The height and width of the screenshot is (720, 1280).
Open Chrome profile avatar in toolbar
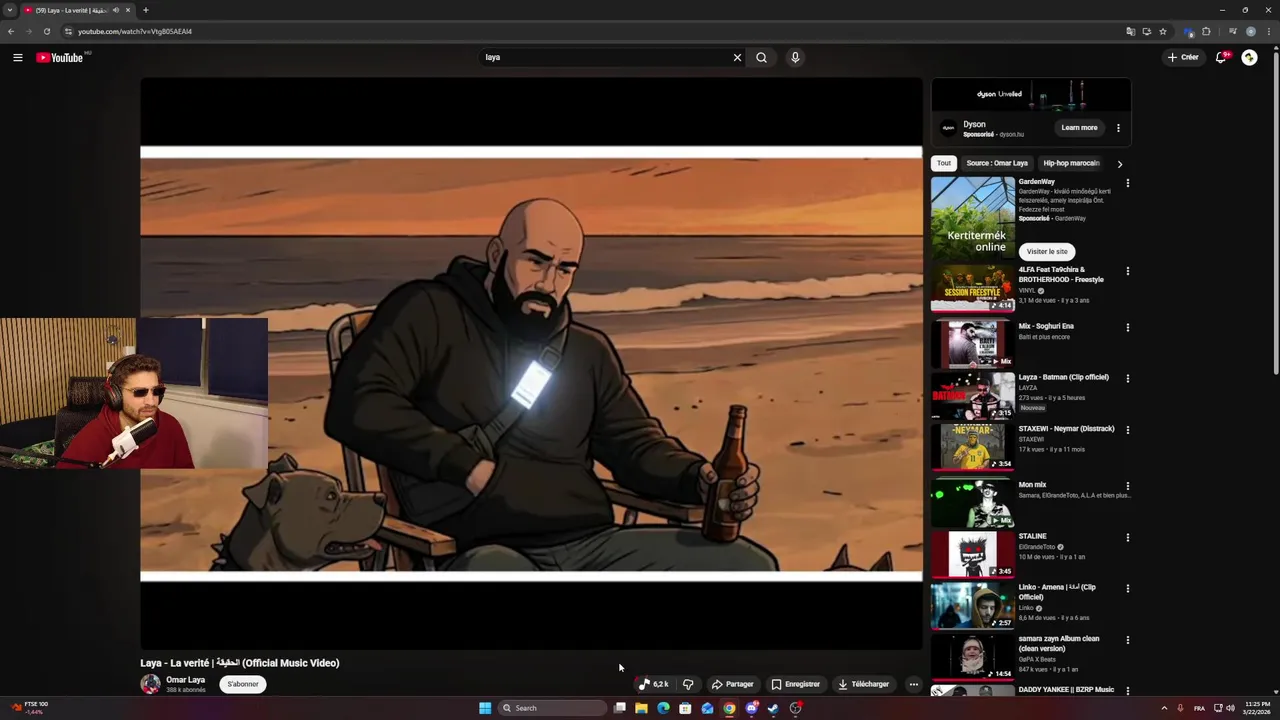(1250, 31)
